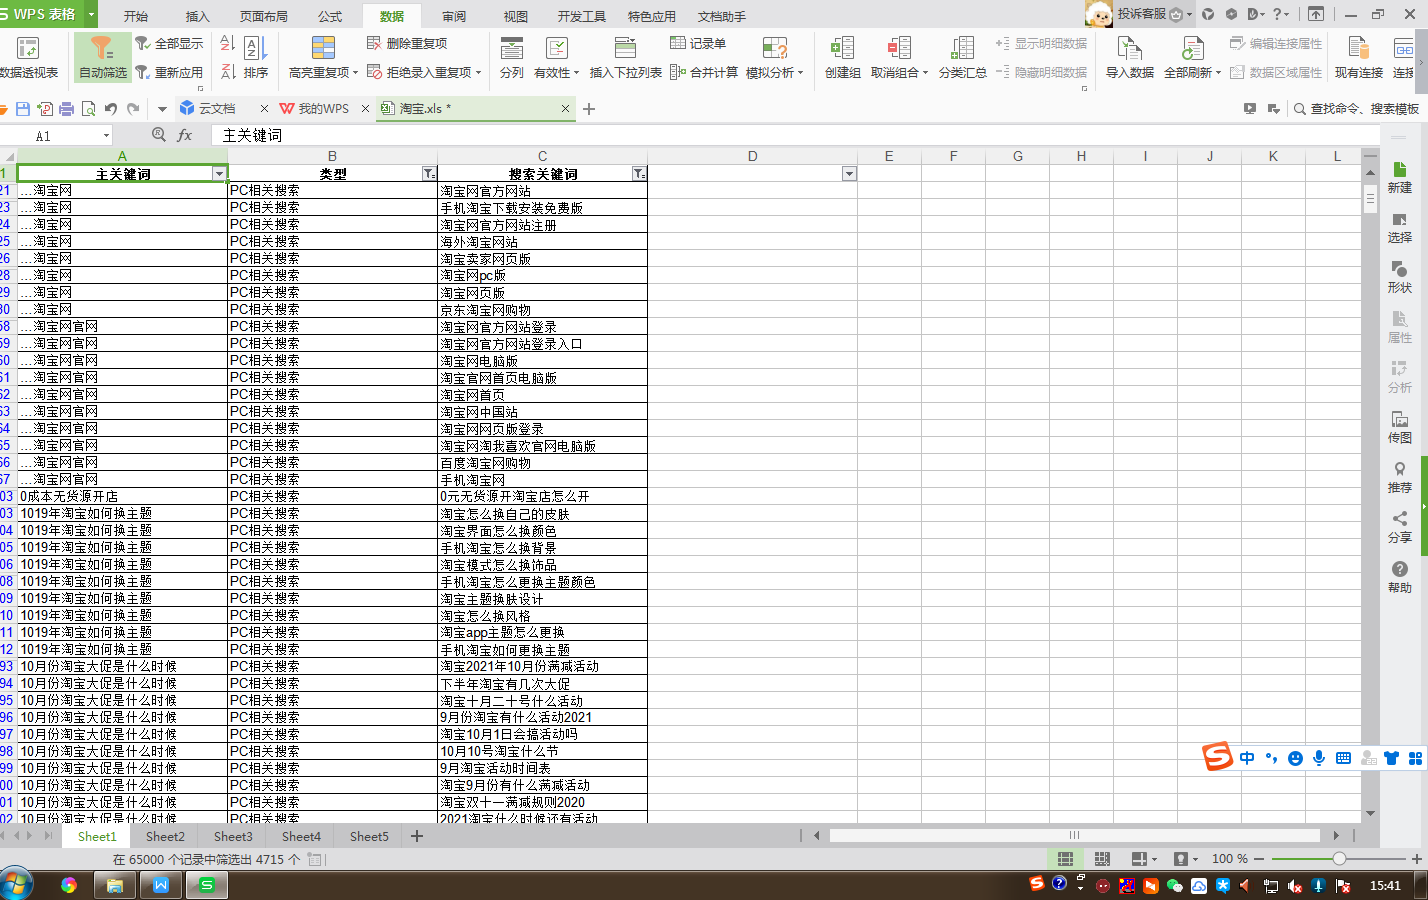
Task: Open the 页面布局 ribbon tab
Action: (x=264, y=16)
